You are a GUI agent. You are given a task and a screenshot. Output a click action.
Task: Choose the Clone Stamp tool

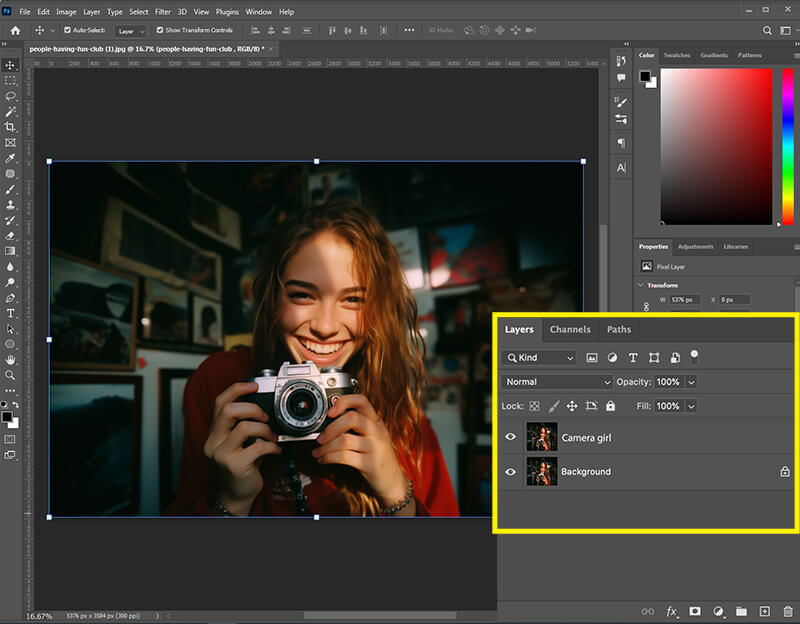click(10, 205)
